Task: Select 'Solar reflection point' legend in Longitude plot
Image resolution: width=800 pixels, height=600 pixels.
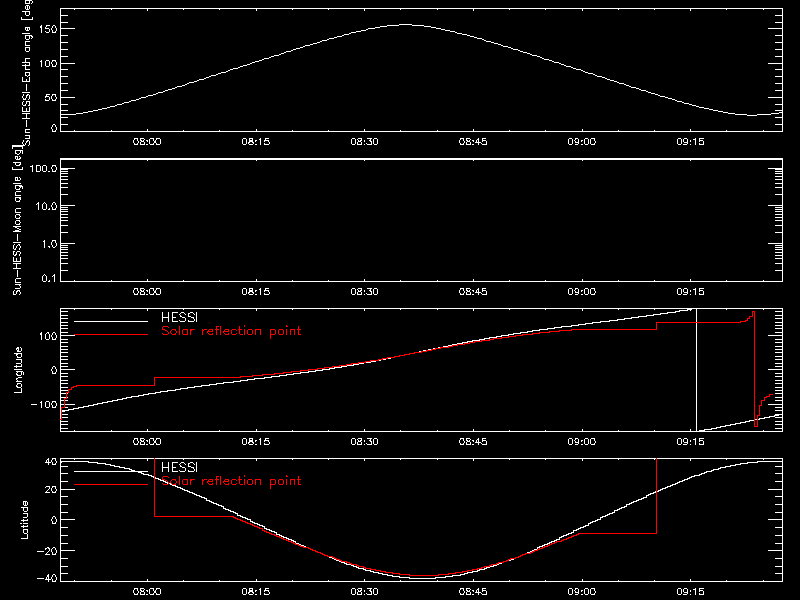Action: click(231, 331)
